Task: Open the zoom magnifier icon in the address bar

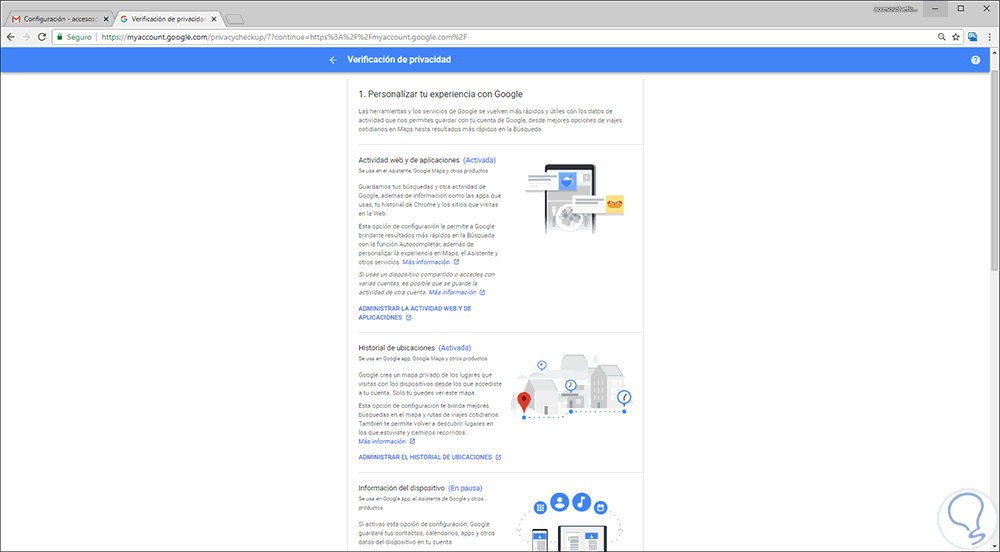Action: click(x=941, y=37)
